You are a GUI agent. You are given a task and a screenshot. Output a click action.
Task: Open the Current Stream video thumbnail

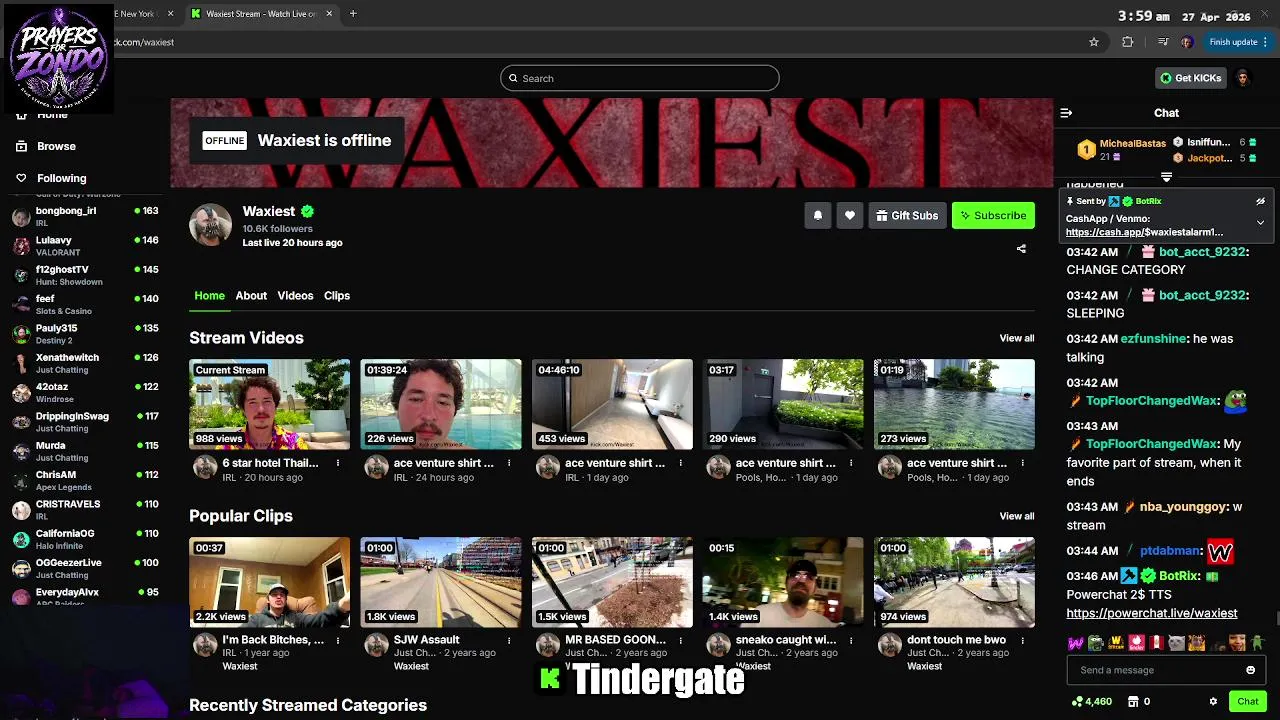pos(270,404)
